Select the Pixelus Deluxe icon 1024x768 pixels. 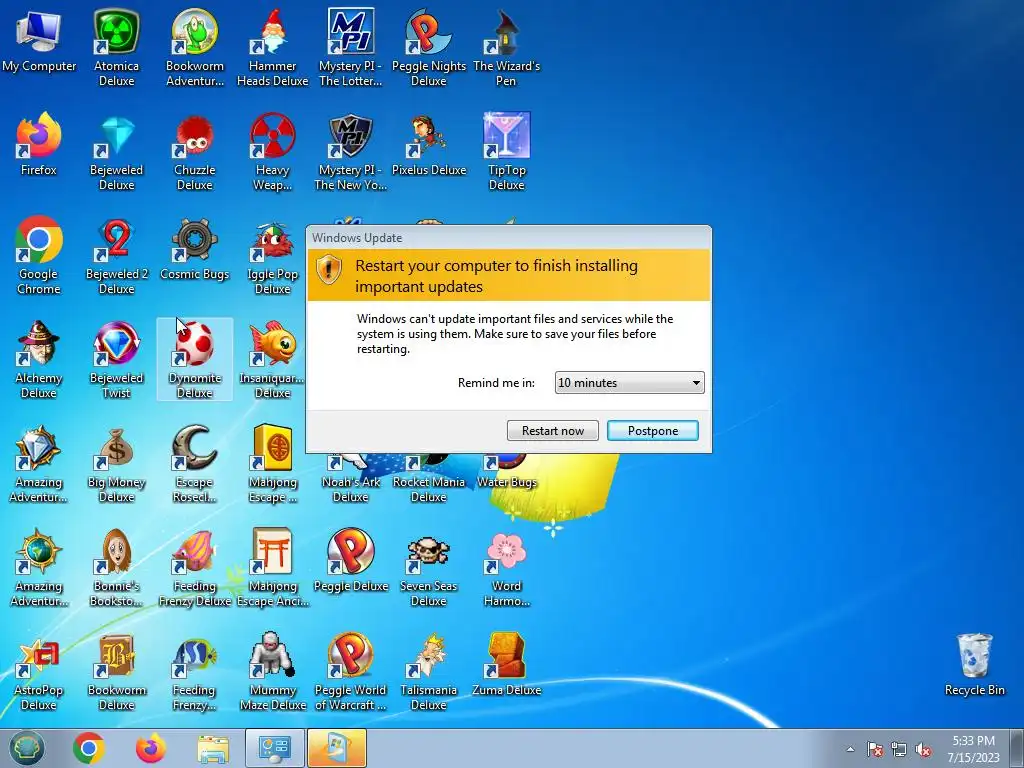428,144
